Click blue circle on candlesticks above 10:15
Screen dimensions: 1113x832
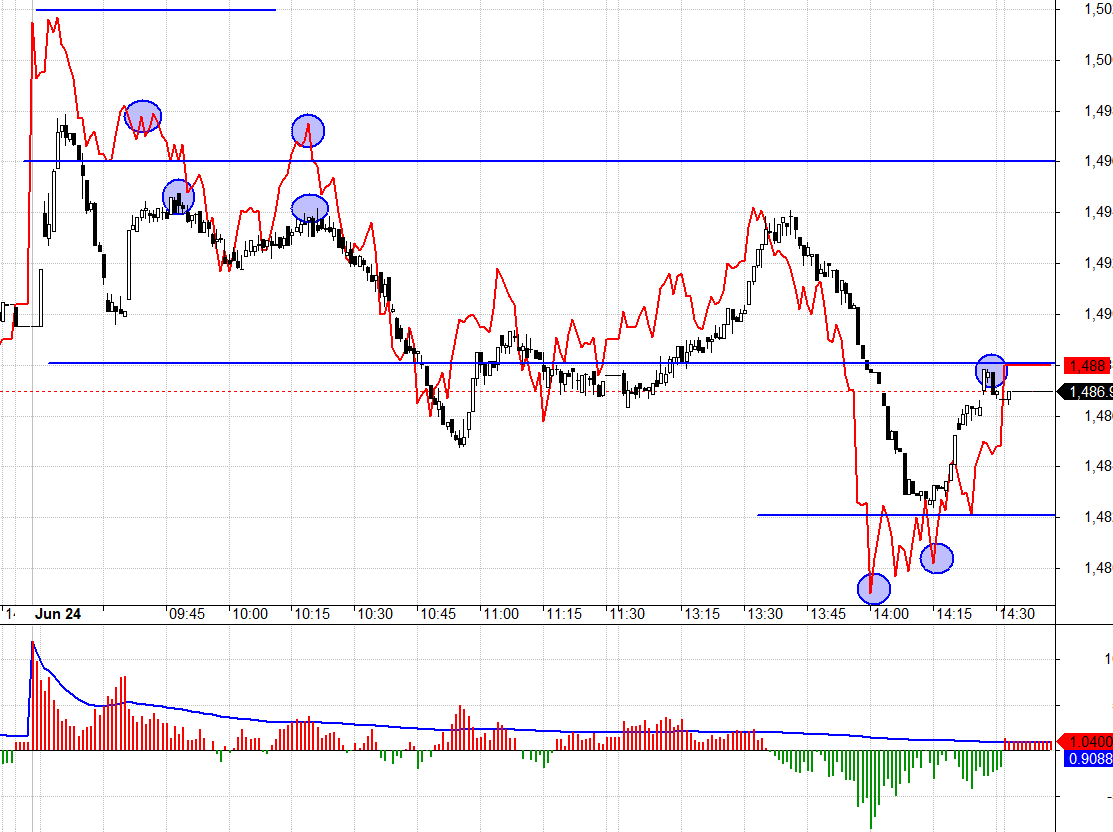point(310,208)
